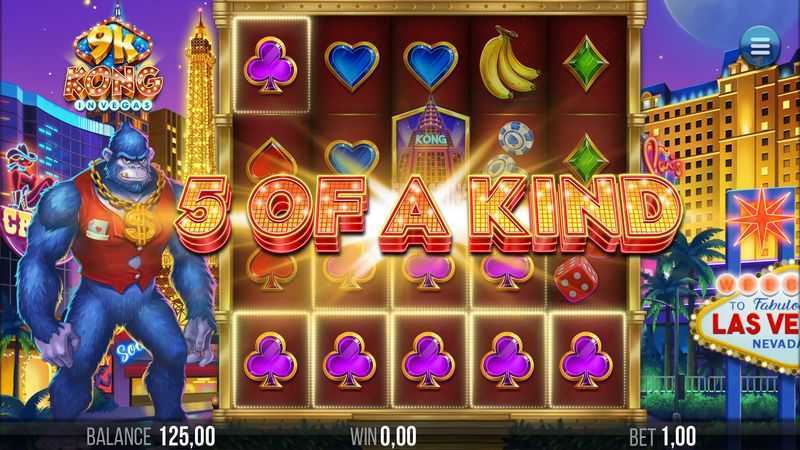Screen dimensions: 800x450
Task: Select the top-right green diamond symbol
Action: click(586, 63)
